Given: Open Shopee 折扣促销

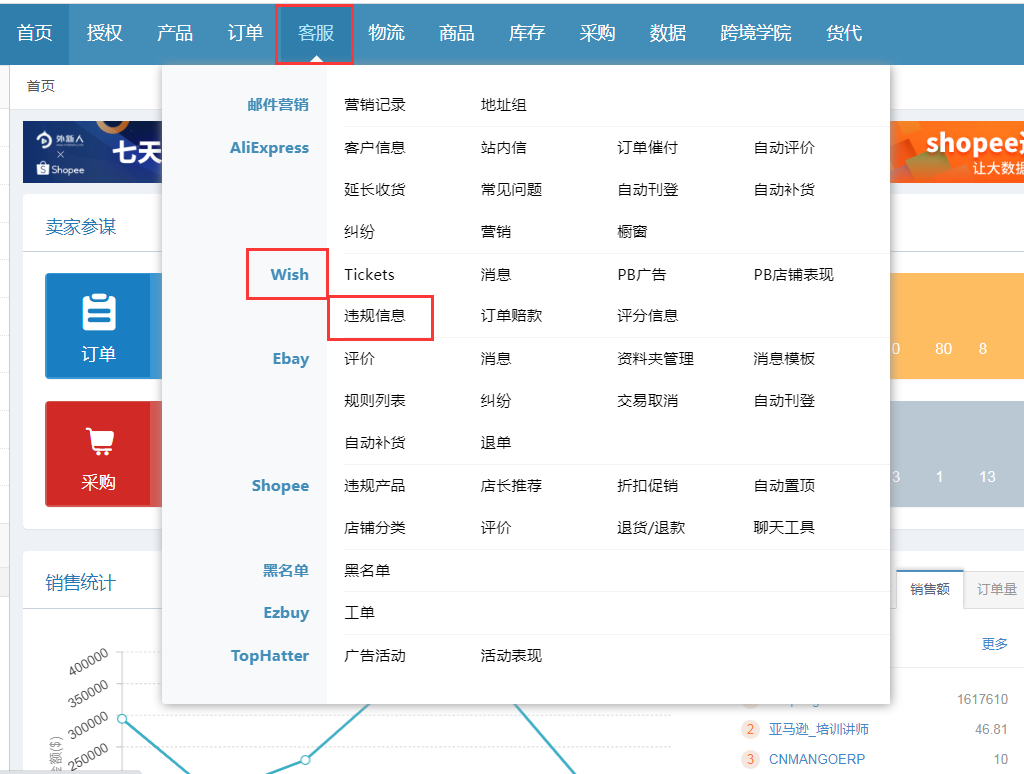Looking at the screenshot, I should 648,485.
